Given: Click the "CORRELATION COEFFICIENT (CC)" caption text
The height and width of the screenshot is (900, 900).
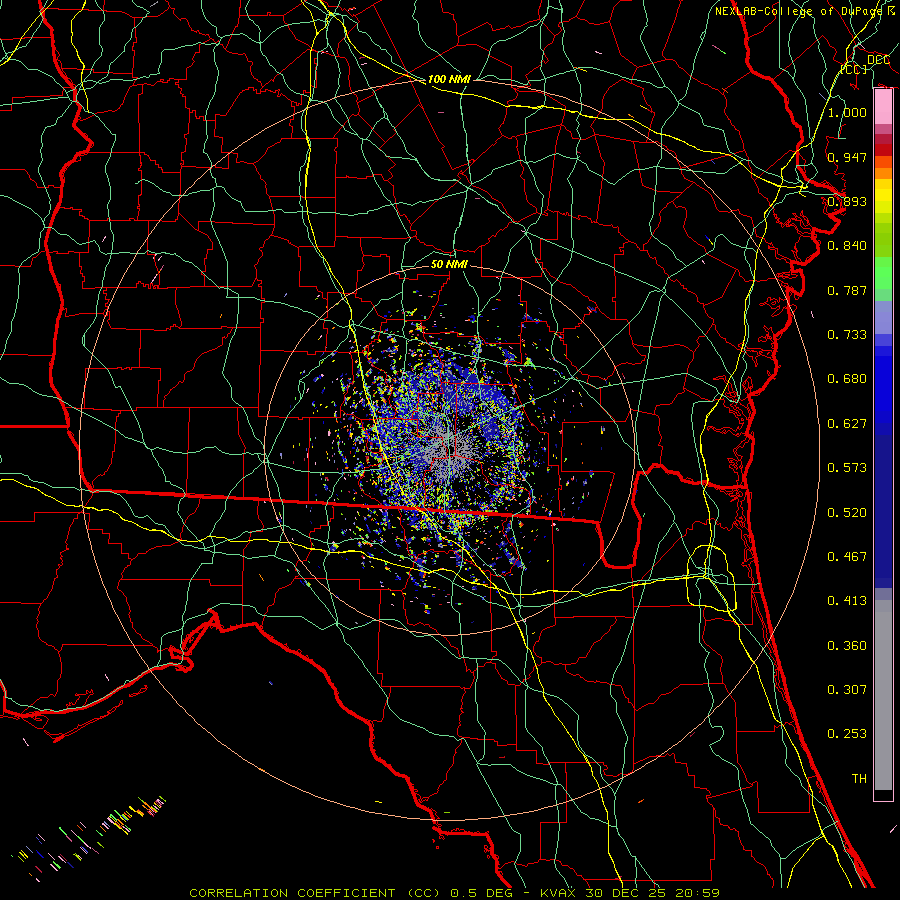Looking at the screenshot, I should (x=316, y=893).
